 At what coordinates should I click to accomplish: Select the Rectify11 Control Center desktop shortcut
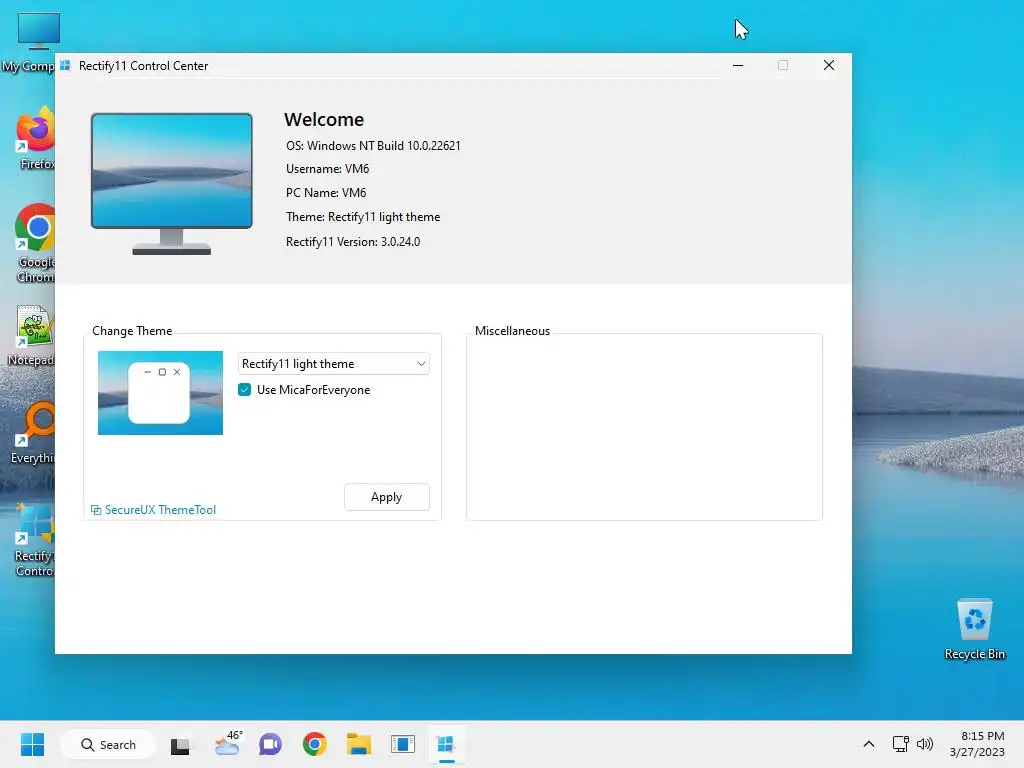pos(35,539)
